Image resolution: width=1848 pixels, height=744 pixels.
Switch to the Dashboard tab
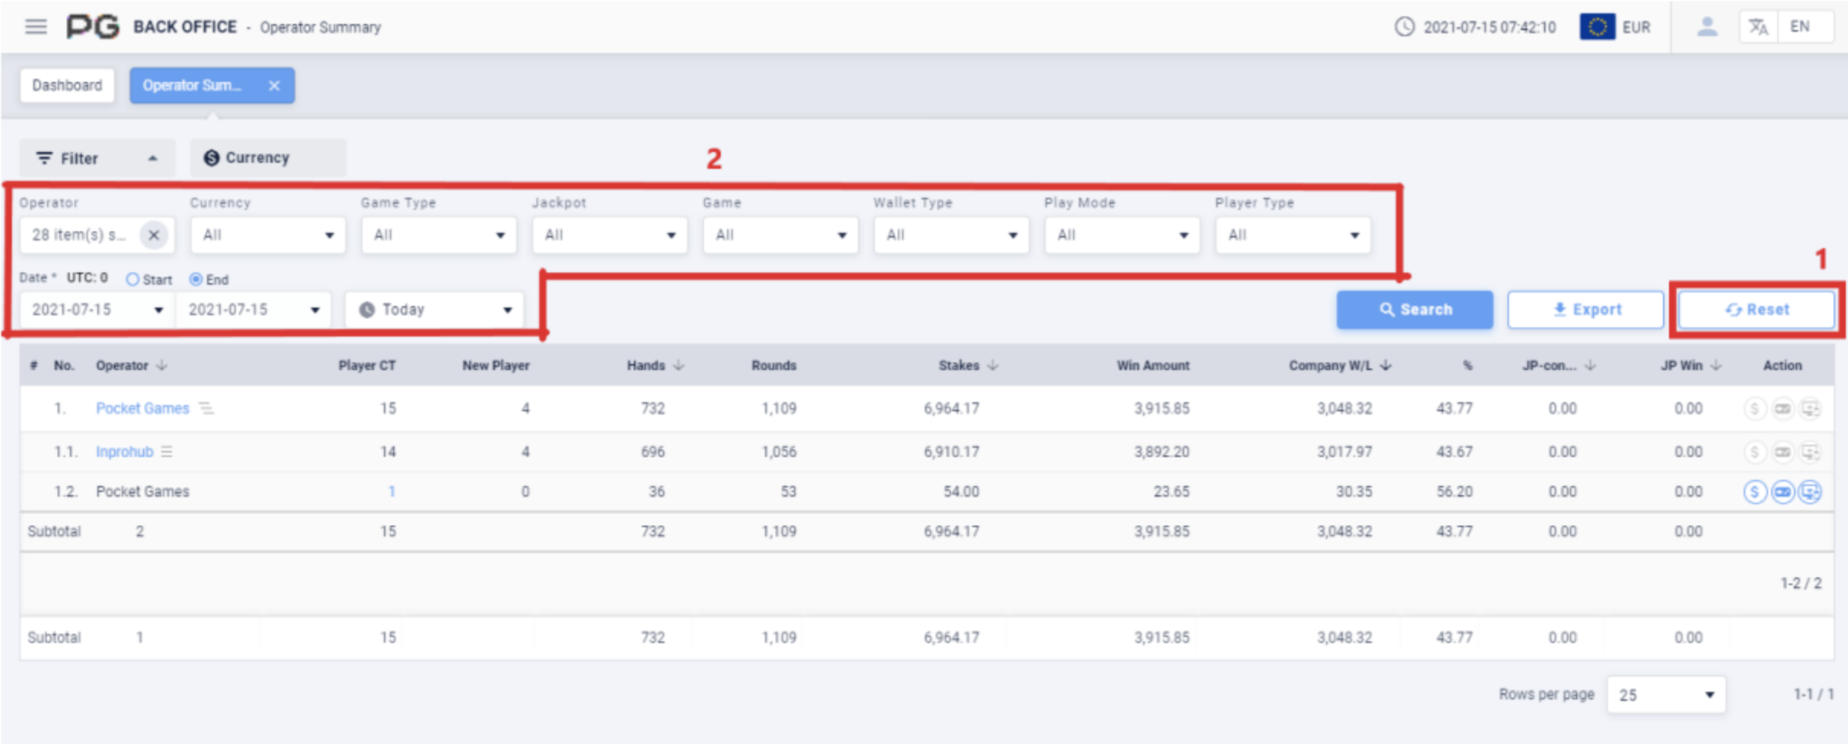point(67,86)
